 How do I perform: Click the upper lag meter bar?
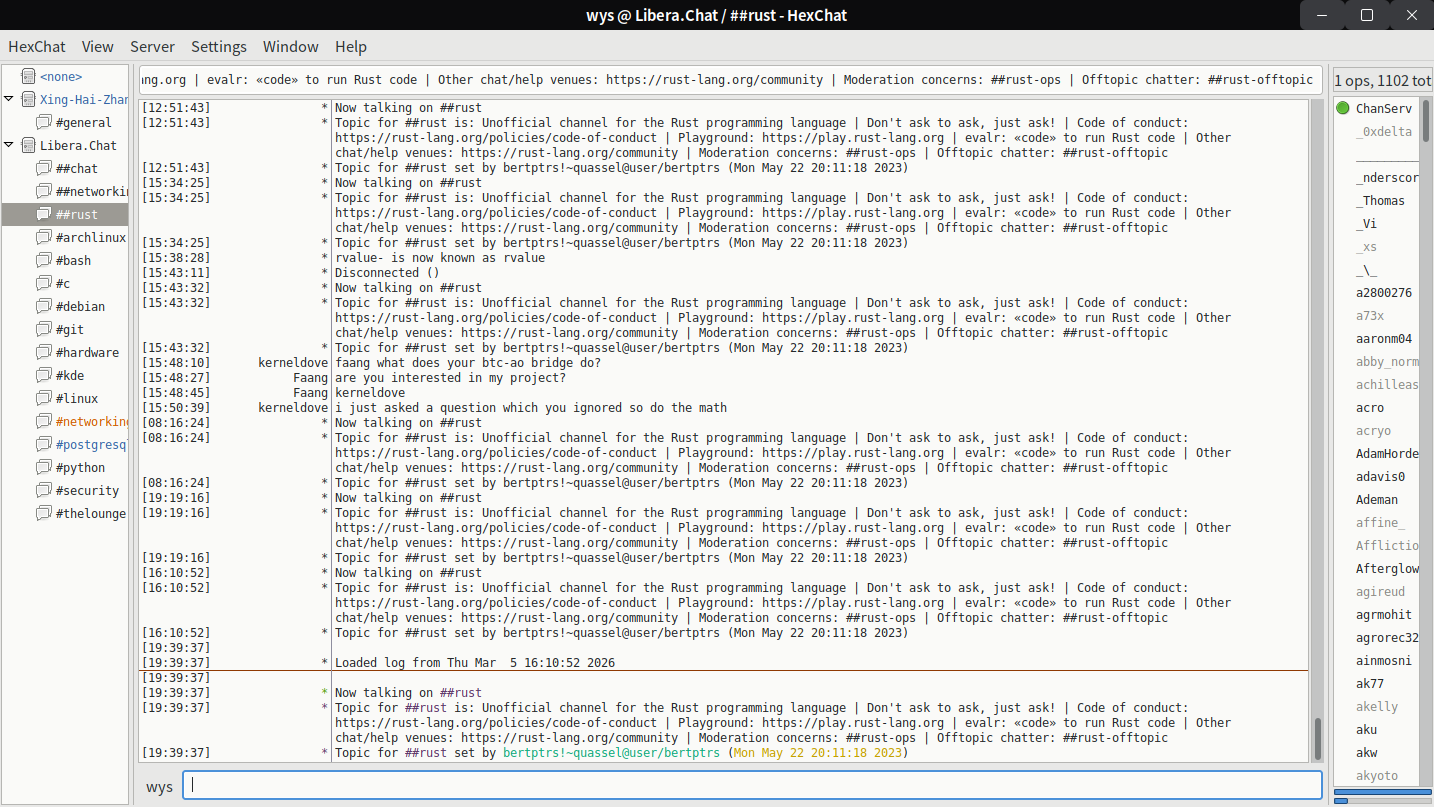[x=1383, y=793]
